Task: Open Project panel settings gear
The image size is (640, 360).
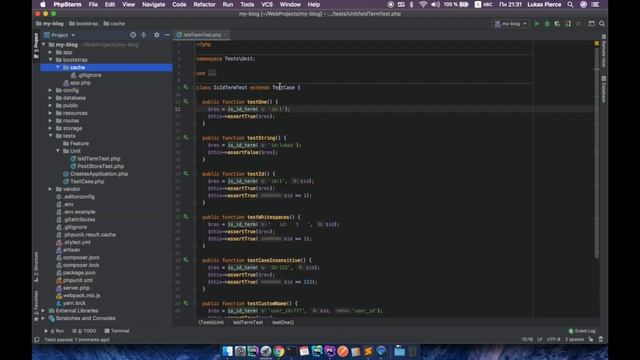Action: (157, 35)
